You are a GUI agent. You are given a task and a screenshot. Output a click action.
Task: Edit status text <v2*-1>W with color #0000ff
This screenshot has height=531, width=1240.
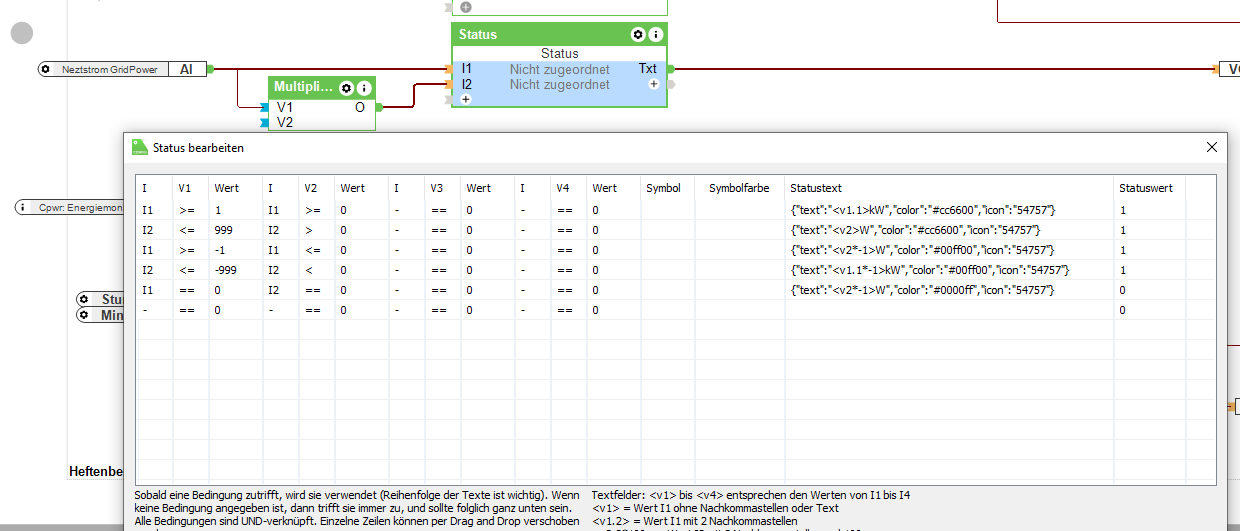[949, 290]
